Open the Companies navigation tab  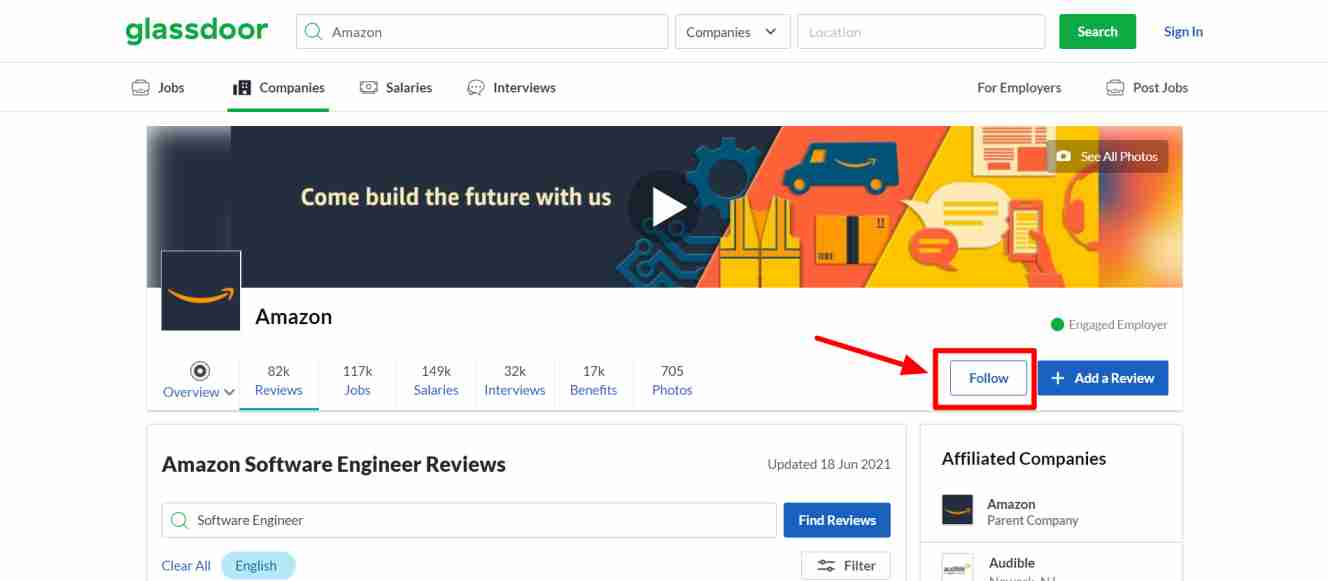tap(278, 88)
